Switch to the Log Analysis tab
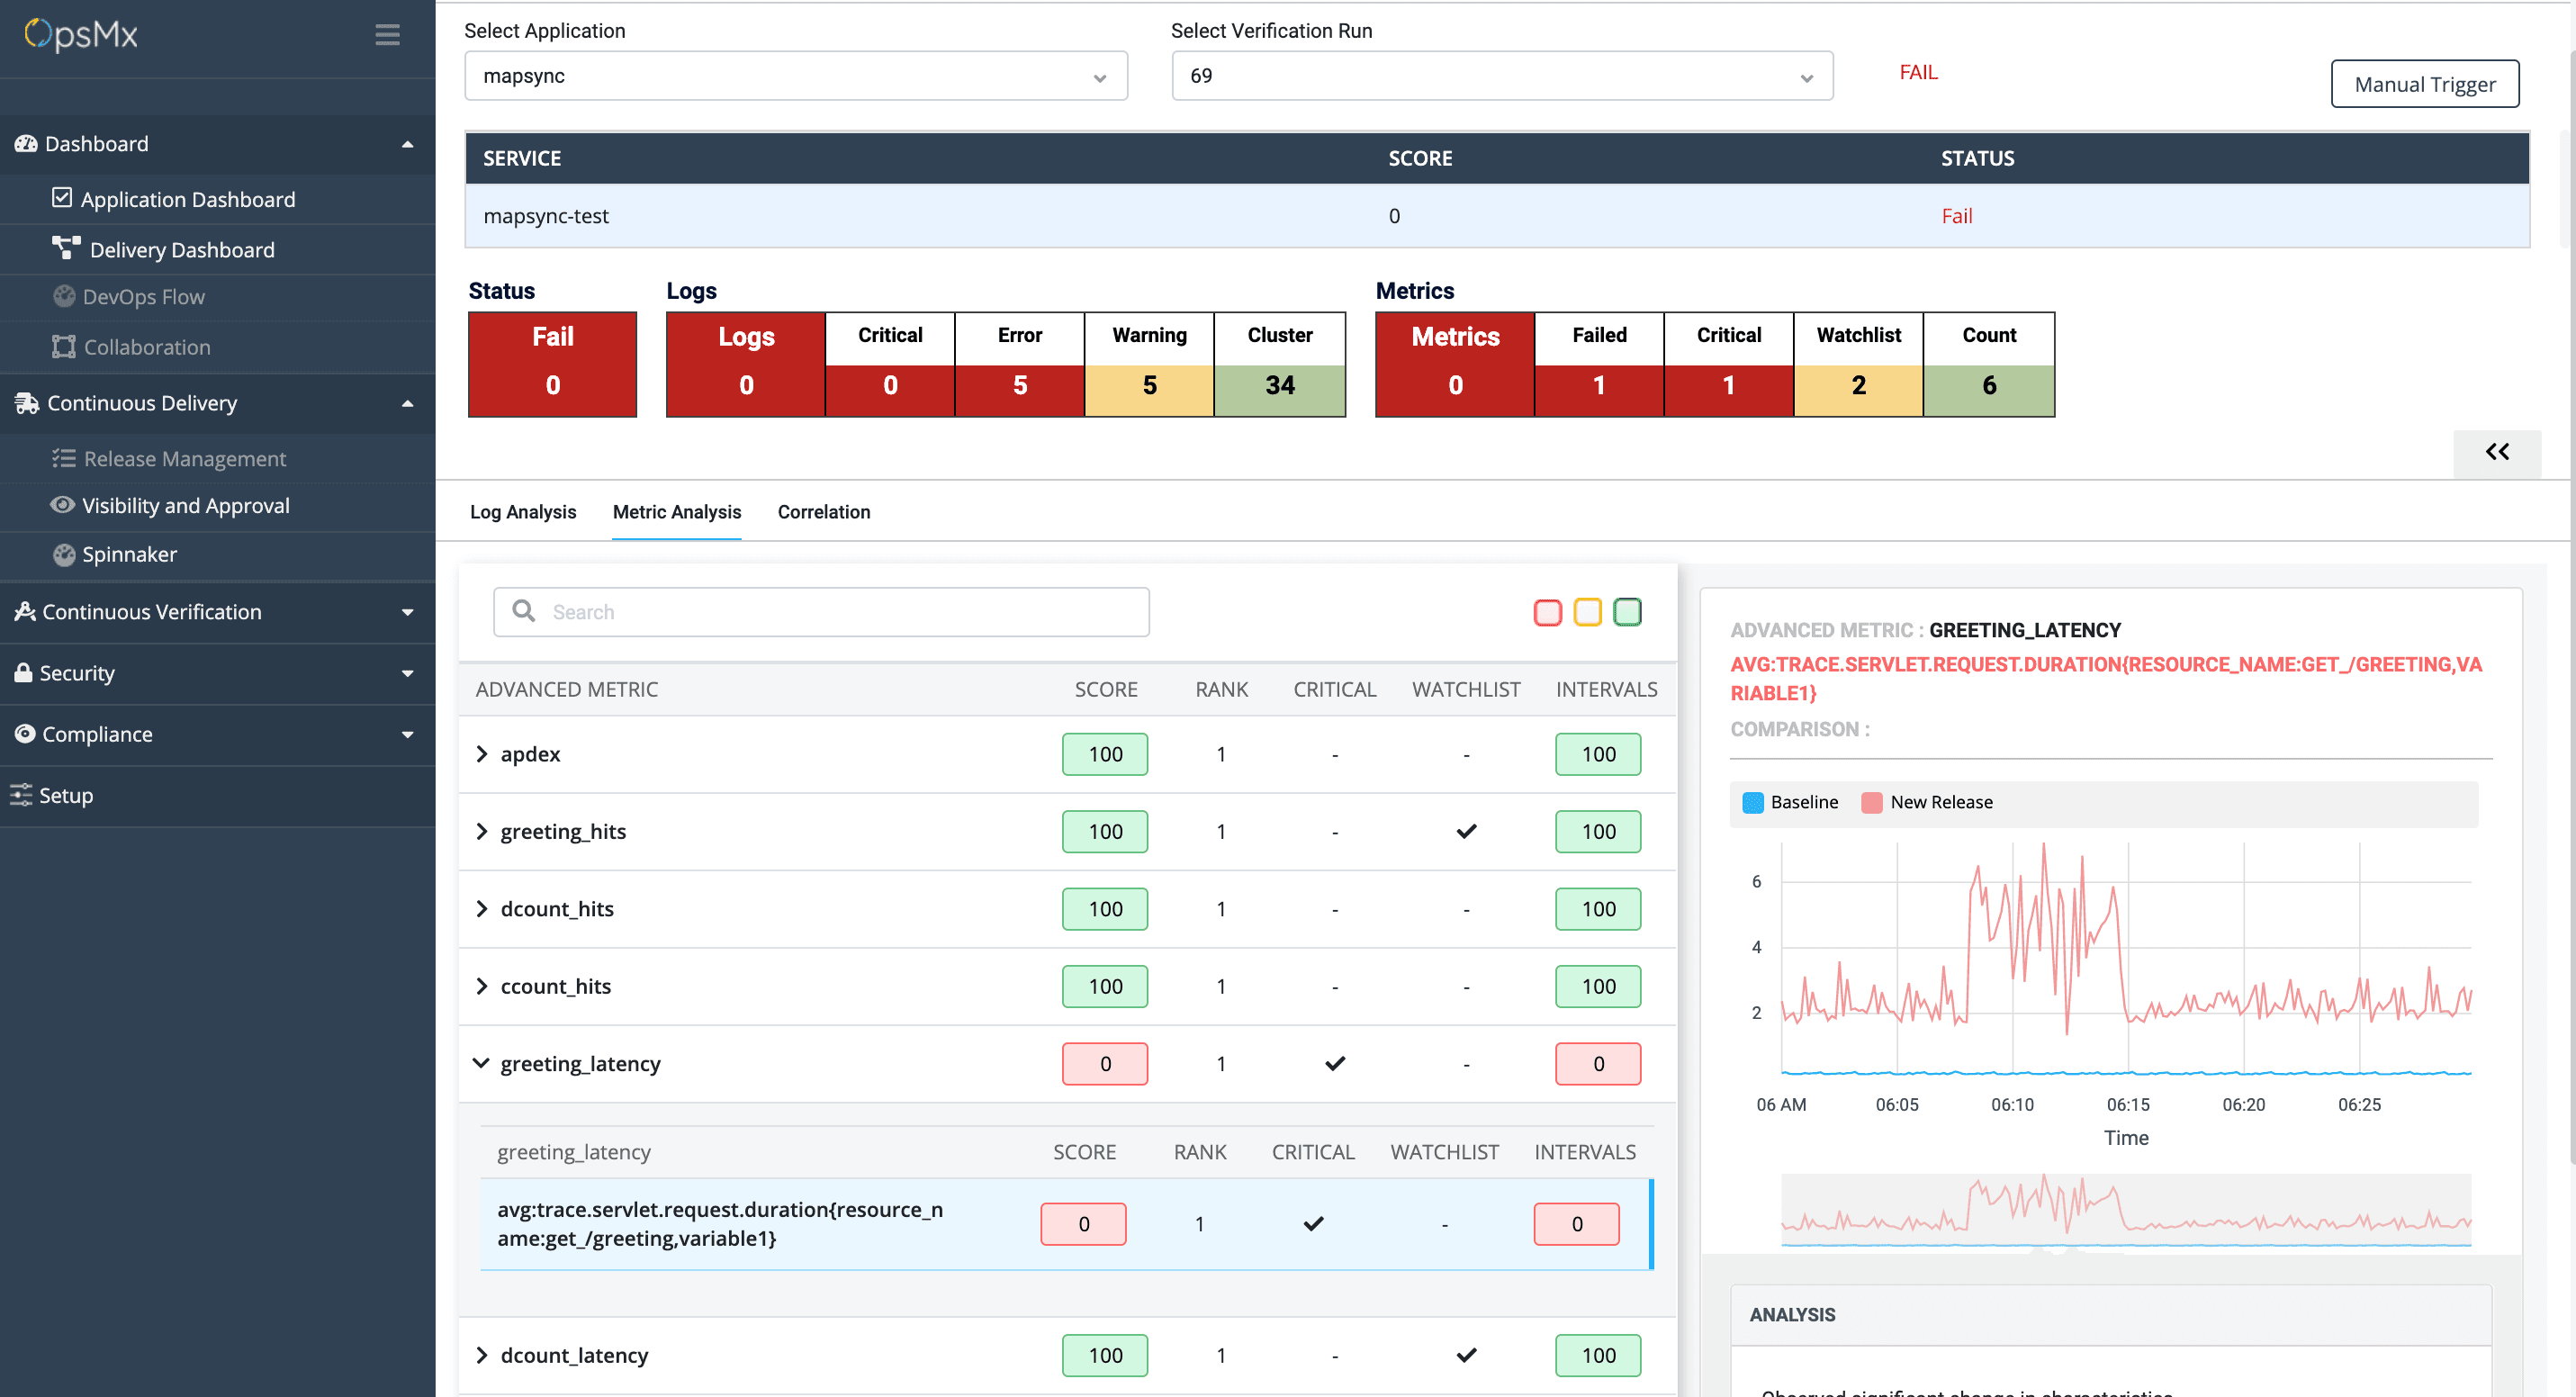The image size is (2576, 1397). pyautogui.click(x=522, y=511)
